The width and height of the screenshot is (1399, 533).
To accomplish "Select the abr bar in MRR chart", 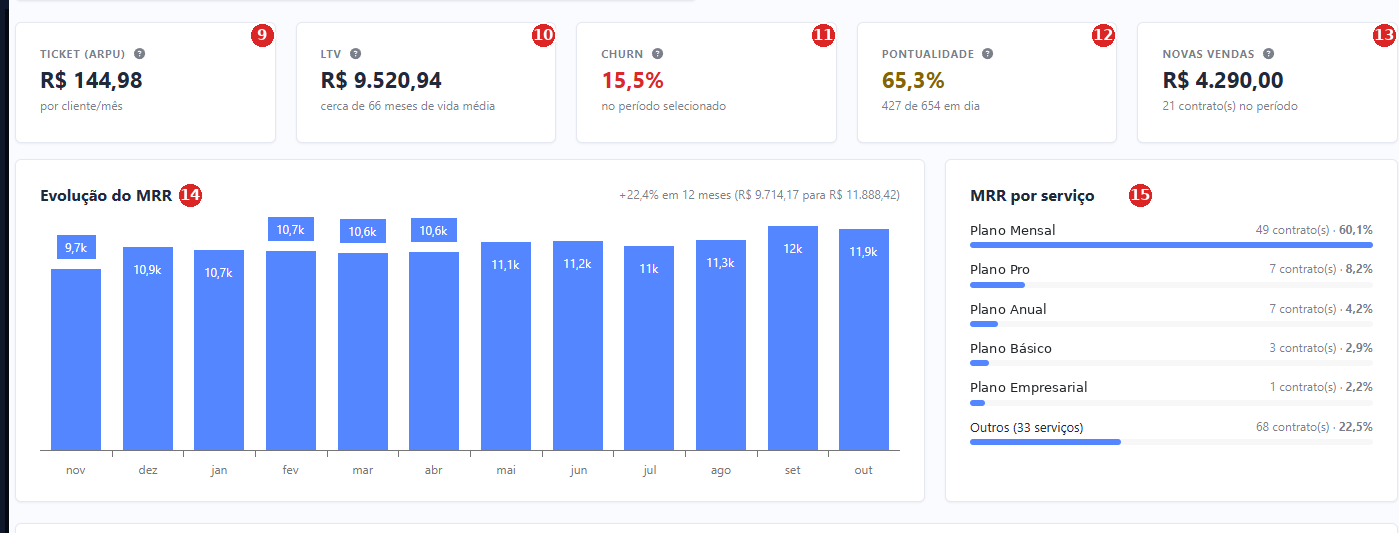I will [x=434, y=351].
